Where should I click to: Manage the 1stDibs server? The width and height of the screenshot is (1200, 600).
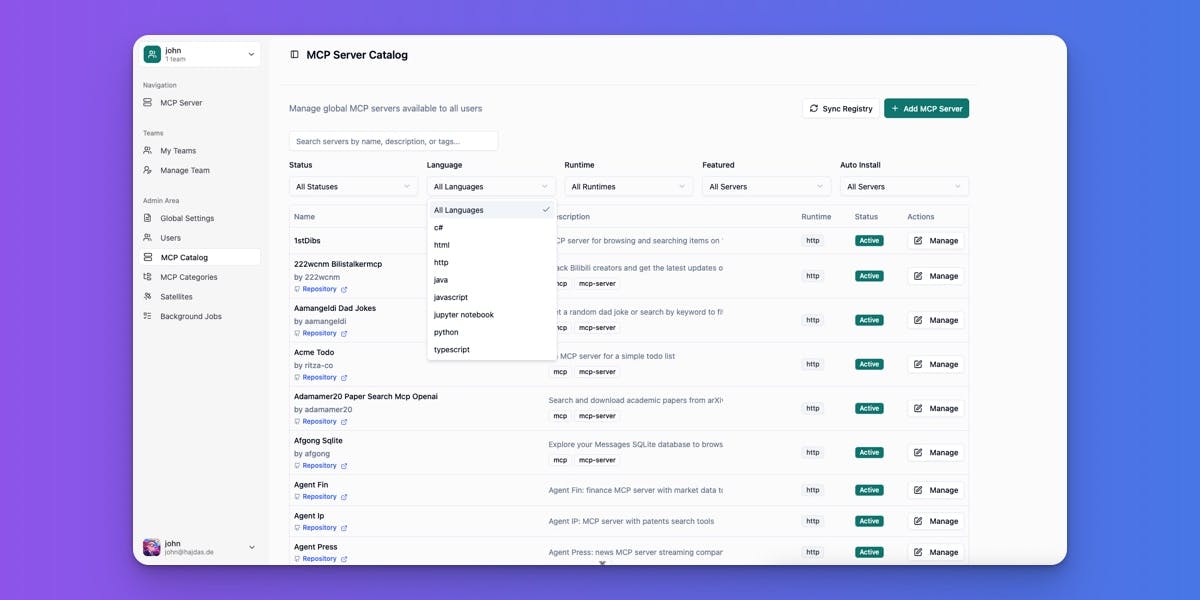click(935, 240)
